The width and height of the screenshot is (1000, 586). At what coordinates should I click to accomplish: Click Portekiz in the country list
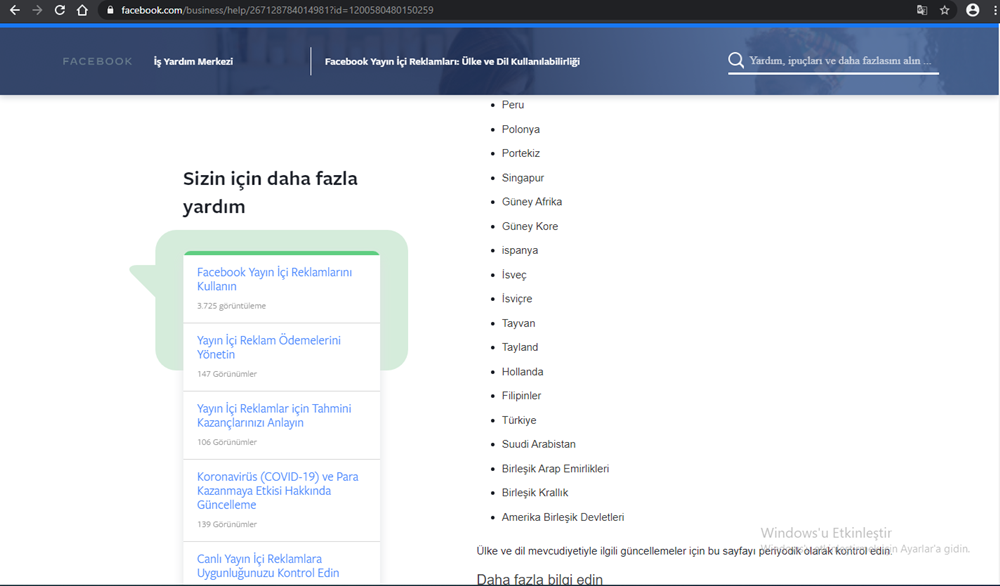(x=520, y=153)
